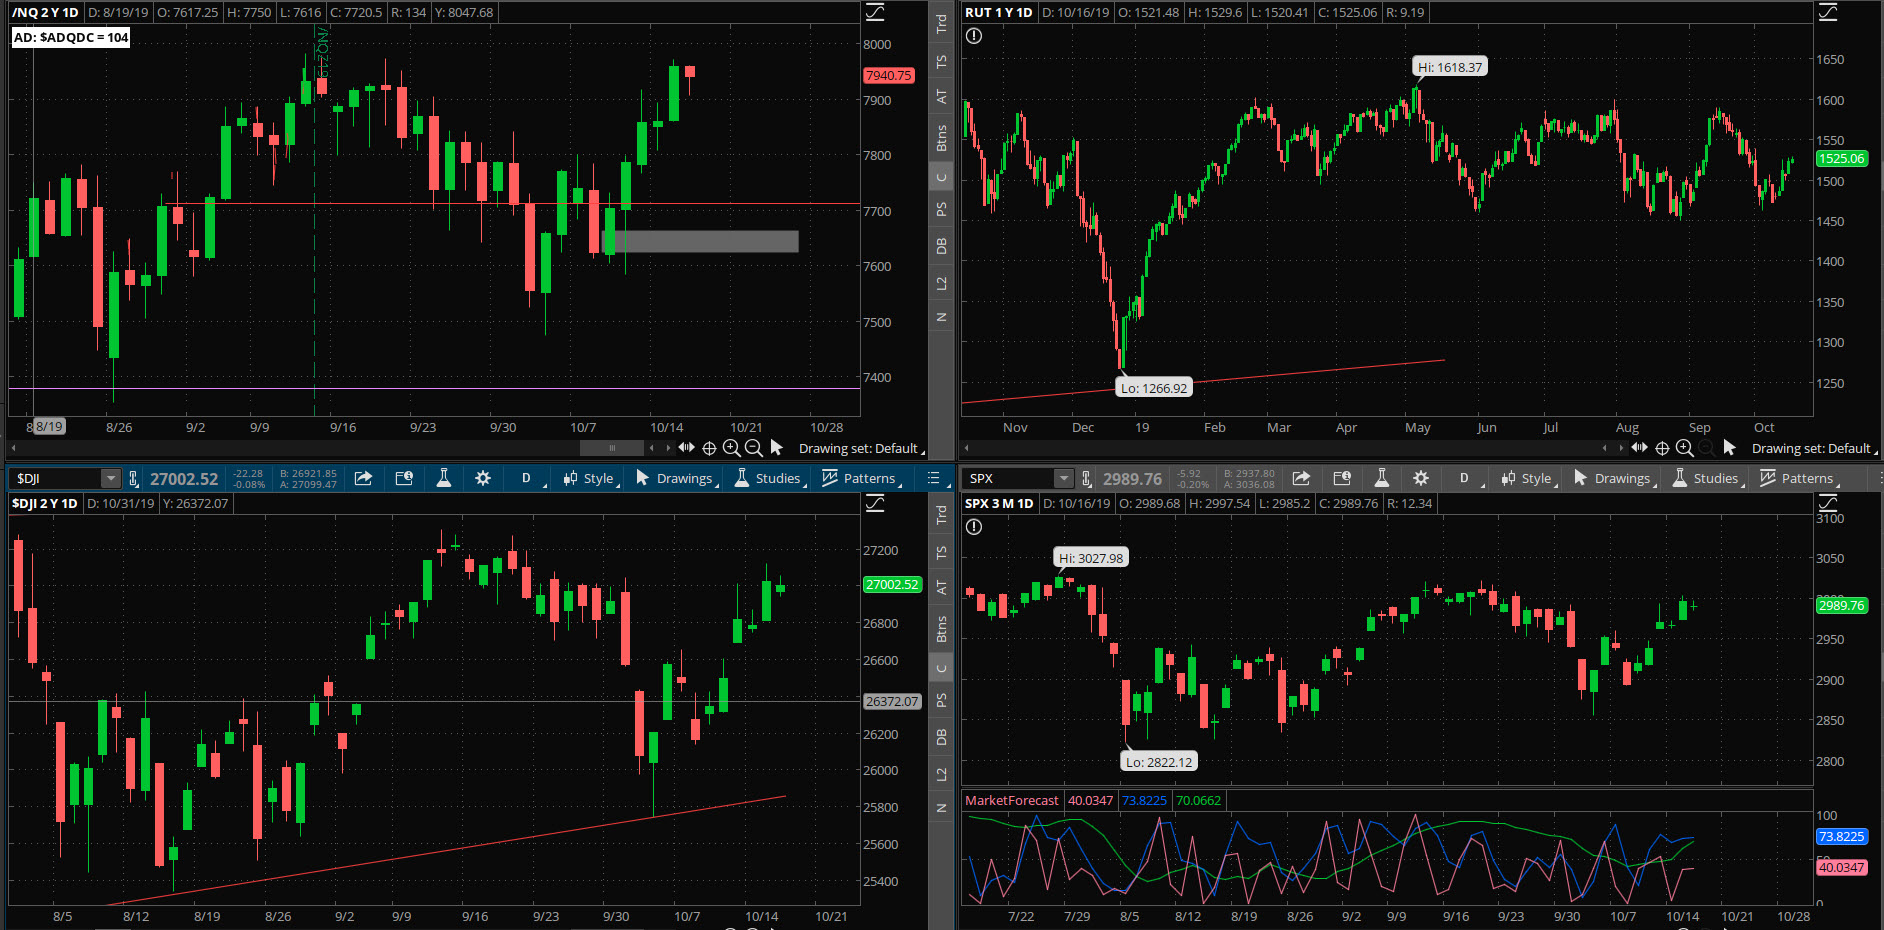Open the Style menu on SPX toolbar
Viewport: 1884px width, 930px height.
[x=1527, y=478]
